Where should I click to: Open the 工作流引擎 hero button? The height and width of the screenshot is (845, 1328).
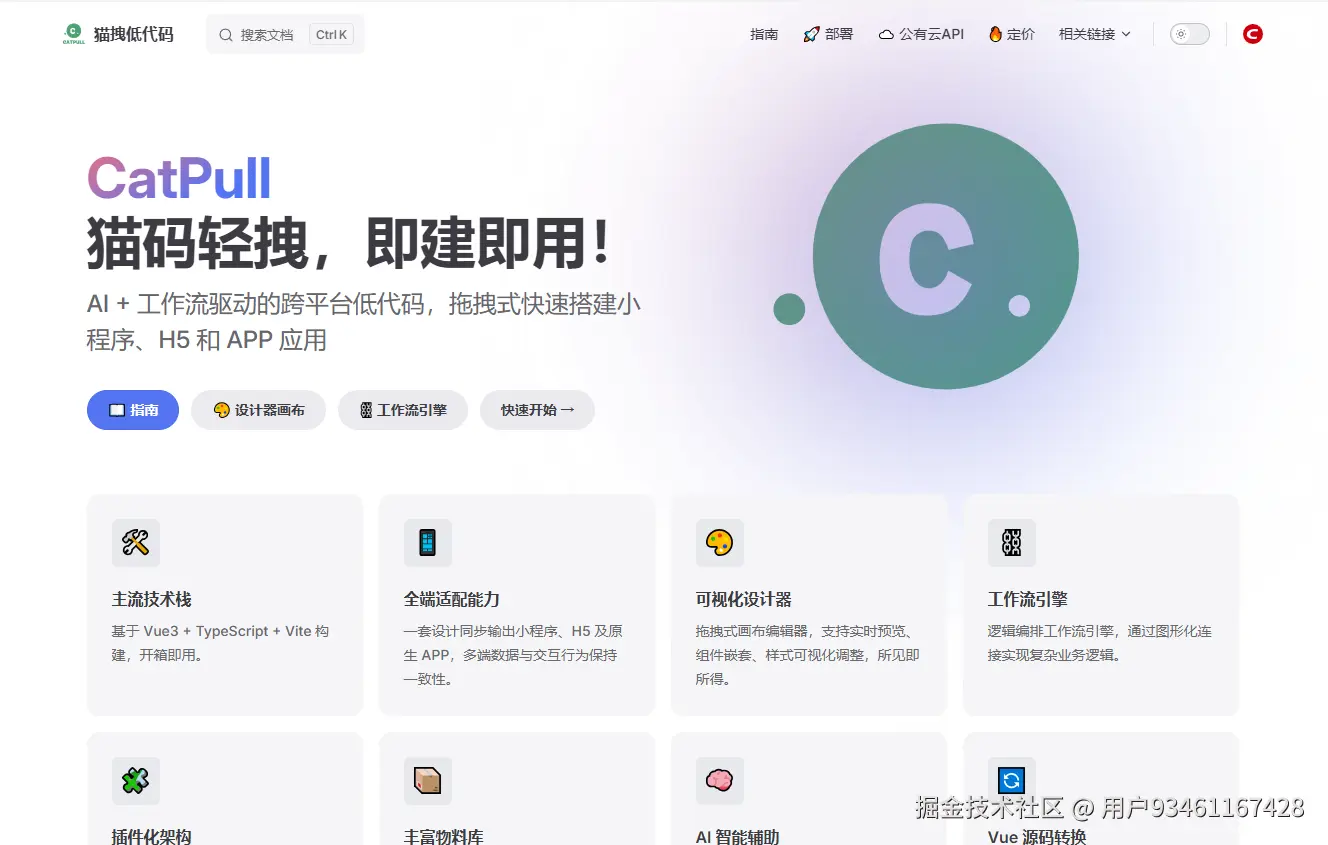(x=403, y=410)
